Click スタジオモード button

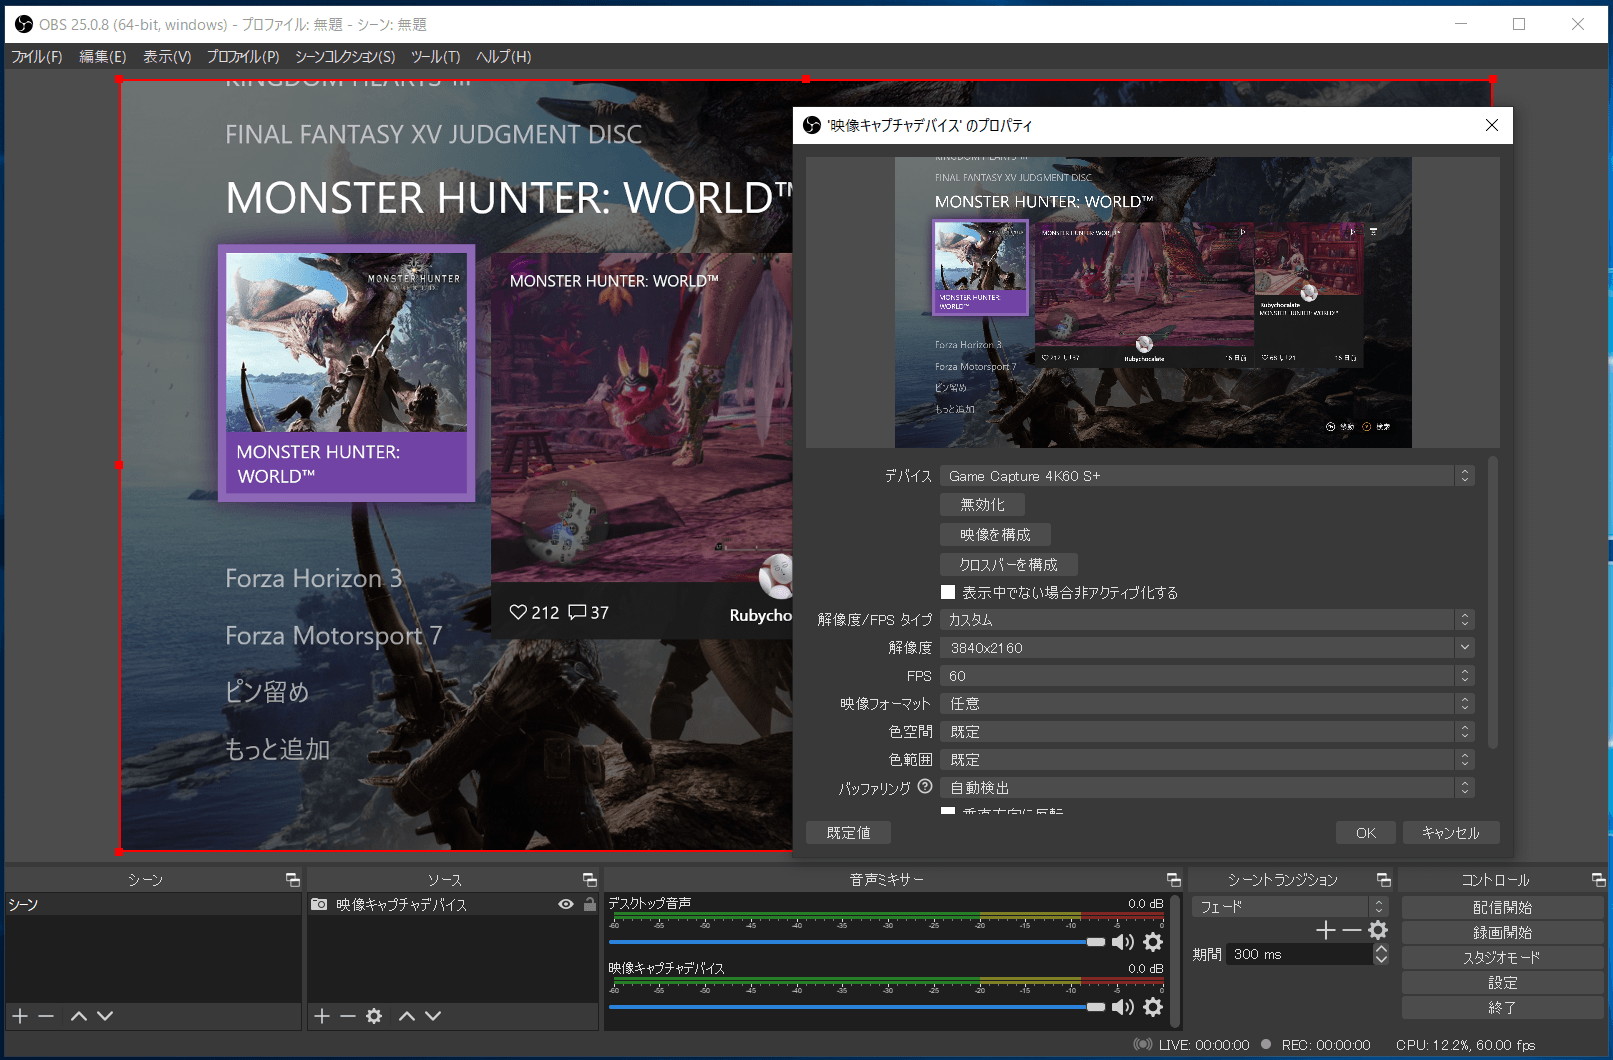point(1502,957)
